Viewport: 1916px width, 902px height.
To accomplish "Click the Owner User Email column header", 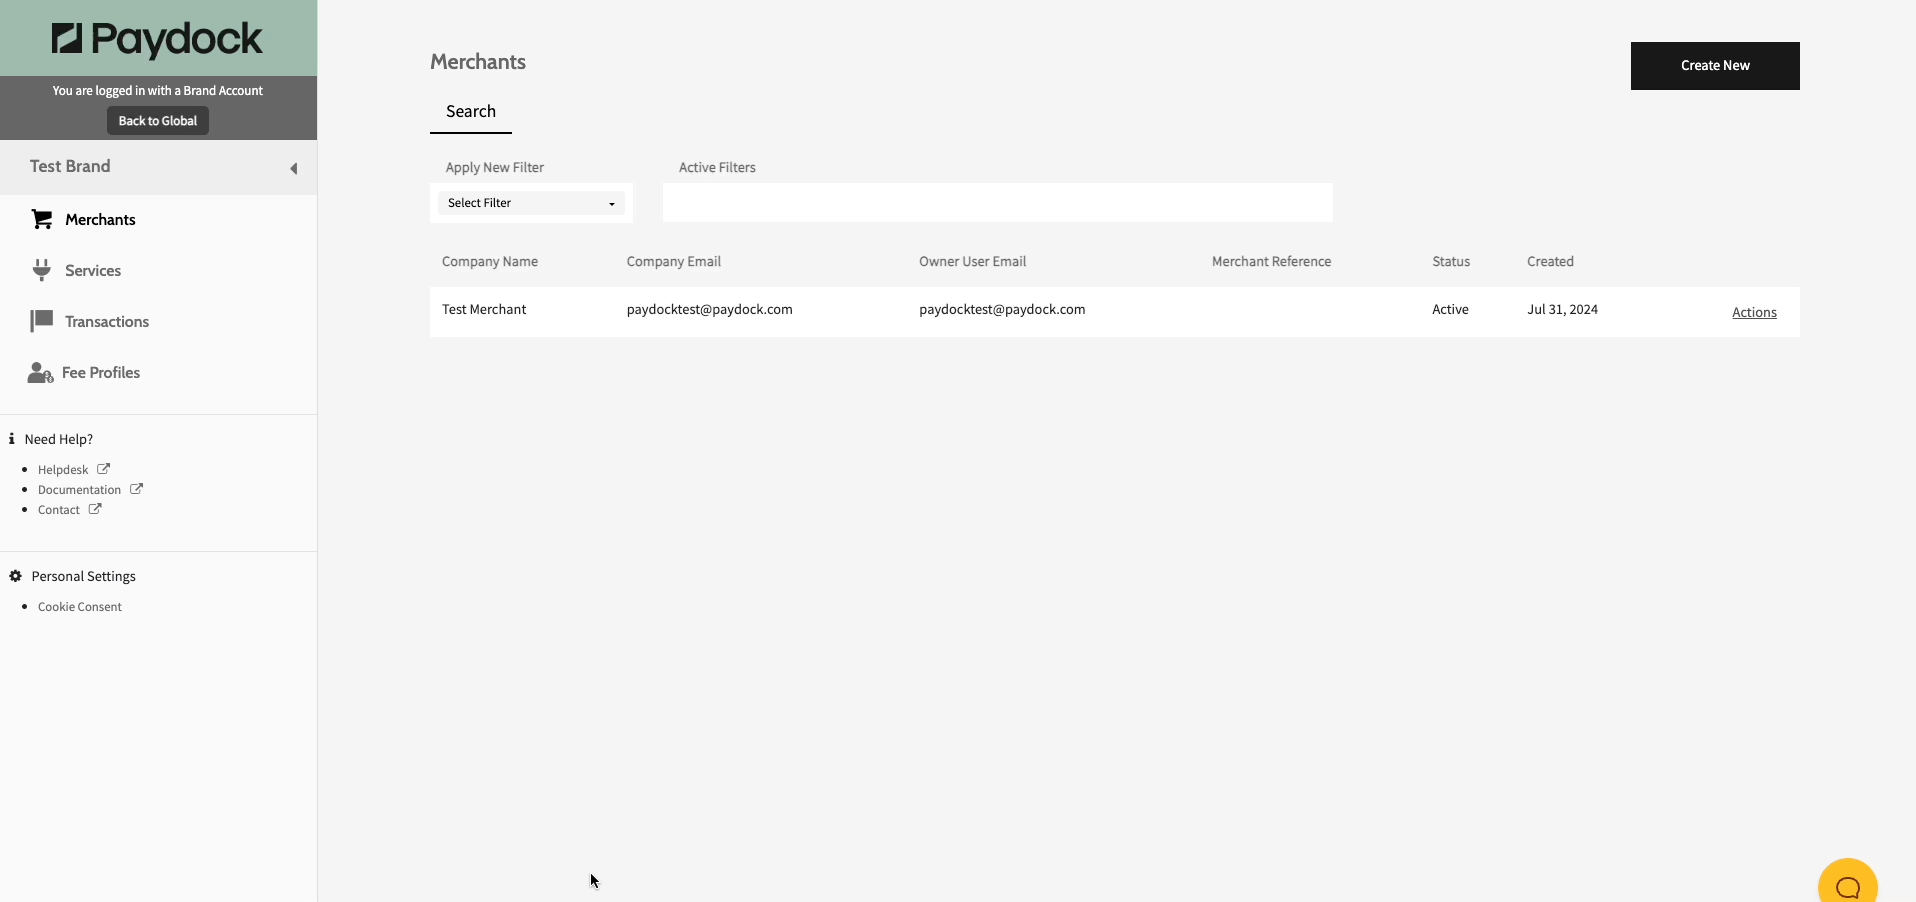I will point(972,262).
